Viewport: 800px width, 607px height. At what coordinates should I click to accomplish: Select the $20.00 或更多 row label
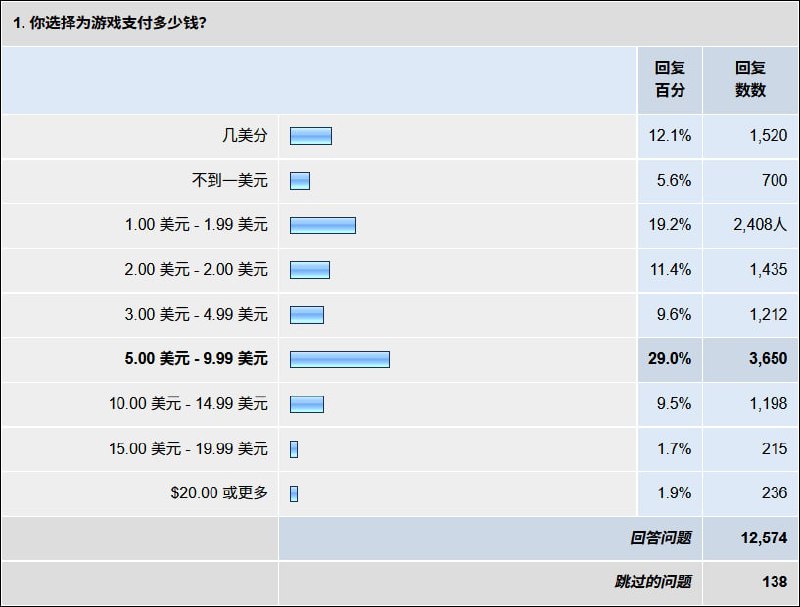(x=219, y=493)
